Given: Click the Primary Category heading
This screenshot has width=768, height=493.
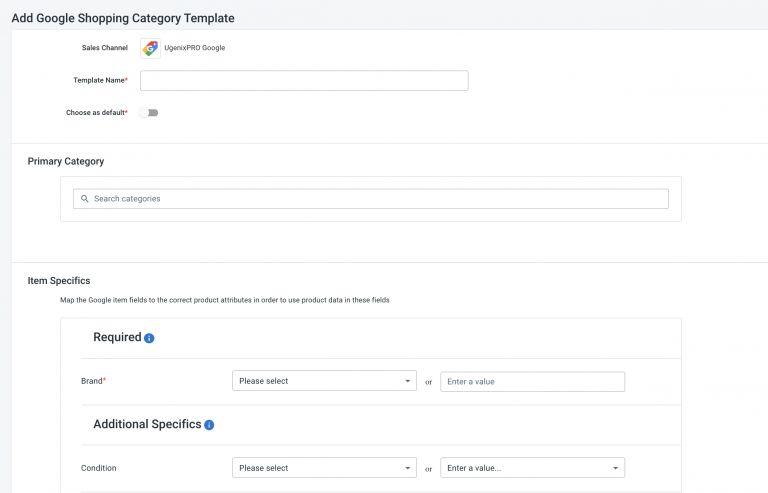Looking at the screenshot, I should tap(66, 161).
